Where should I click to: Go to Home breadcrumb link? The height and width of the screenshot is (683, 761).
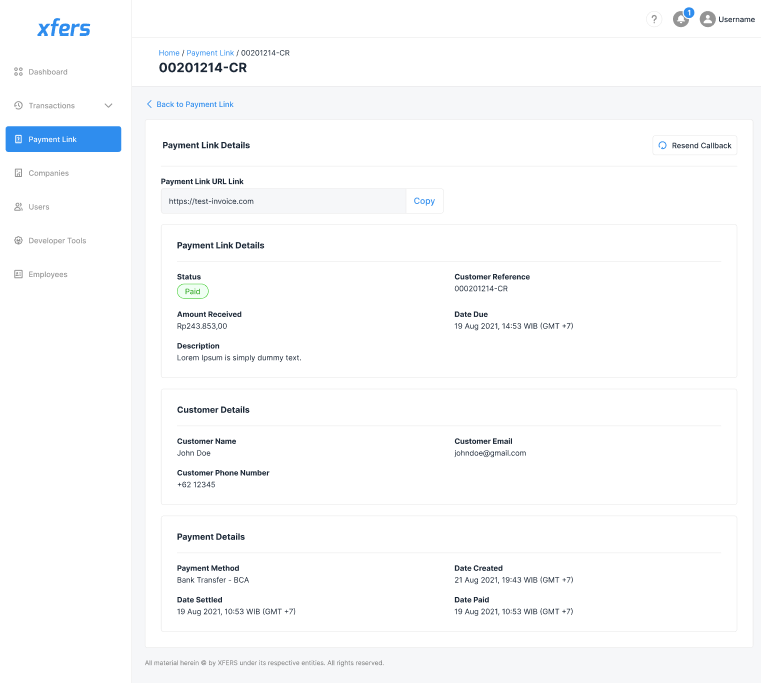(x=169, y=53)
